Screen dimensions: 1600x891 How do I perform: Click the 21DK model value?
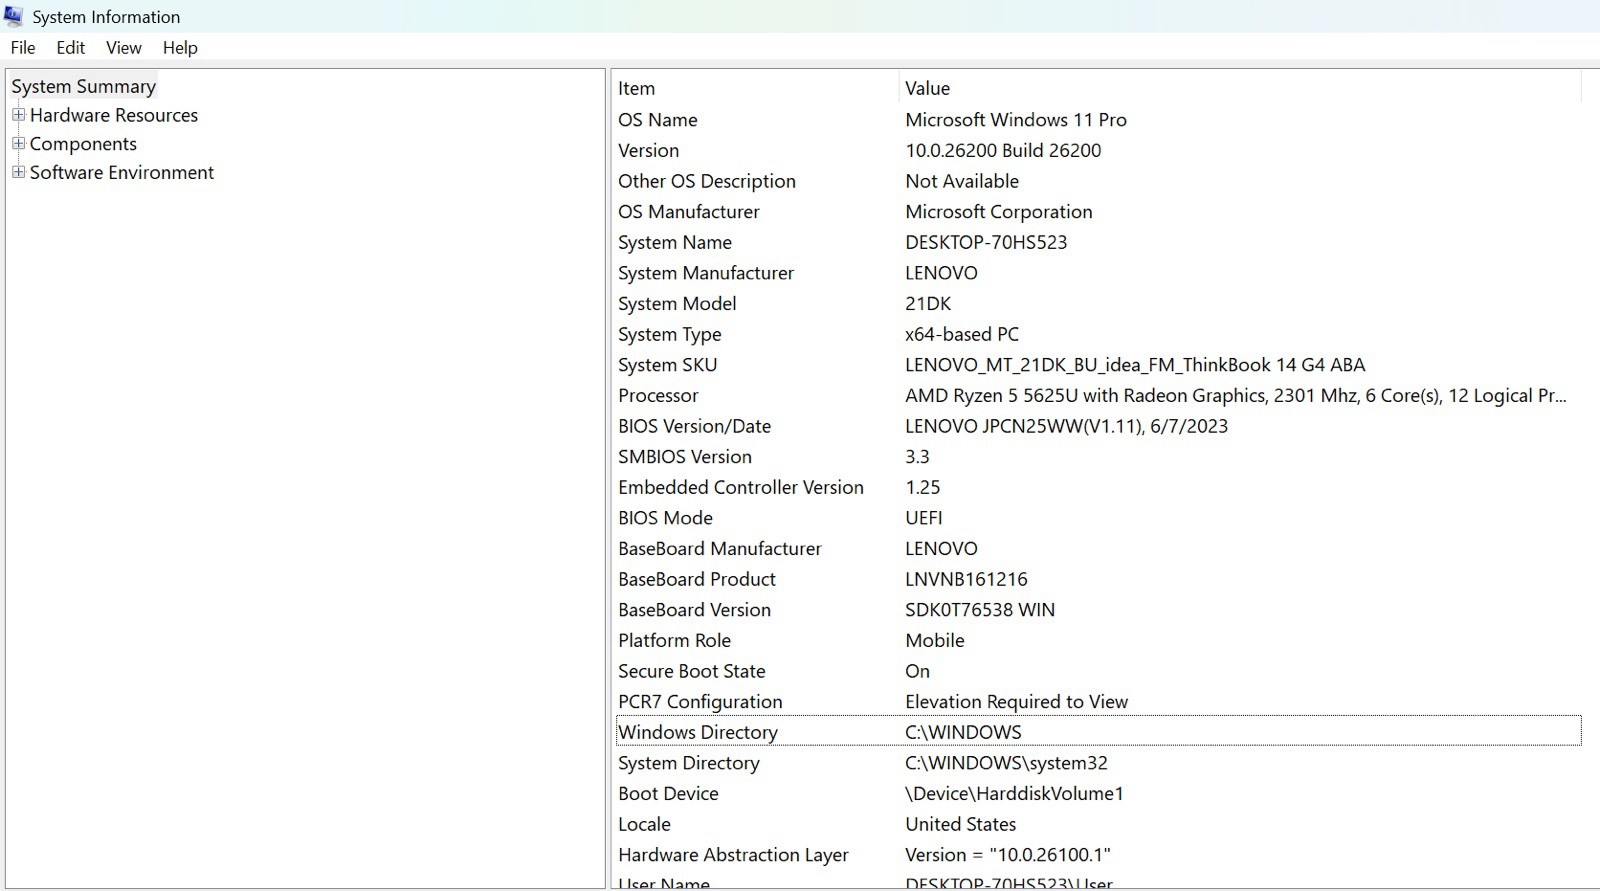(x=928, y=303)
